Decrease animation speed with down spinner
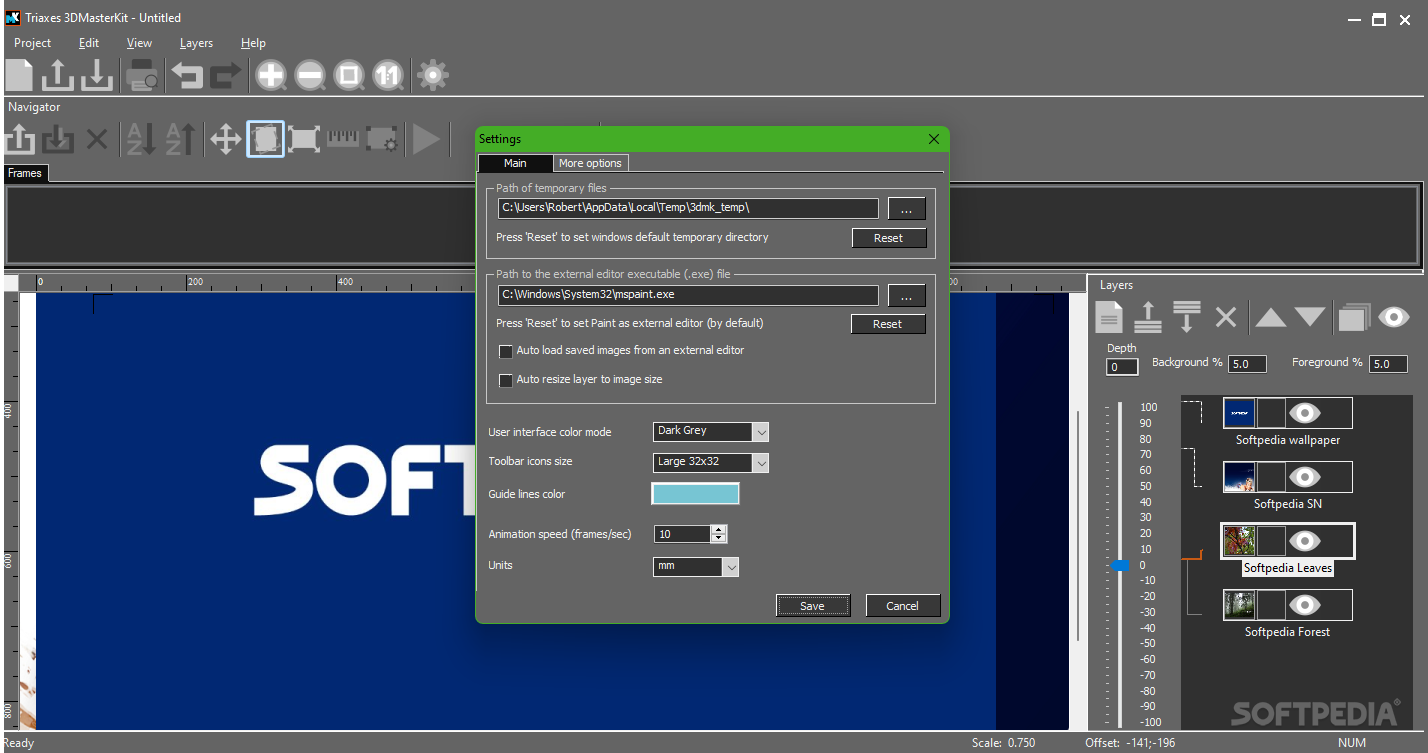1428x753 pixels. (x=718, y=539)
